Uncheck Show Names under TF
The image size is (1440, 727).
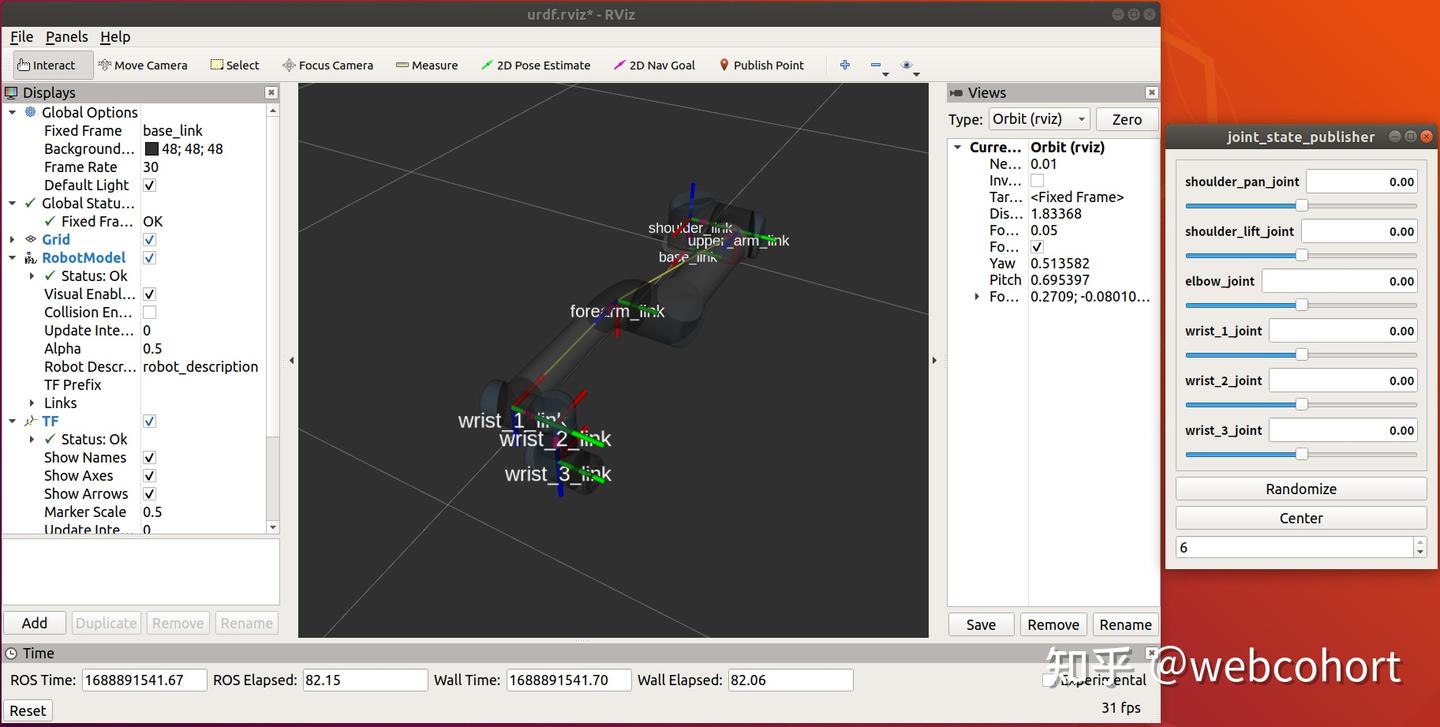(149, 458)
